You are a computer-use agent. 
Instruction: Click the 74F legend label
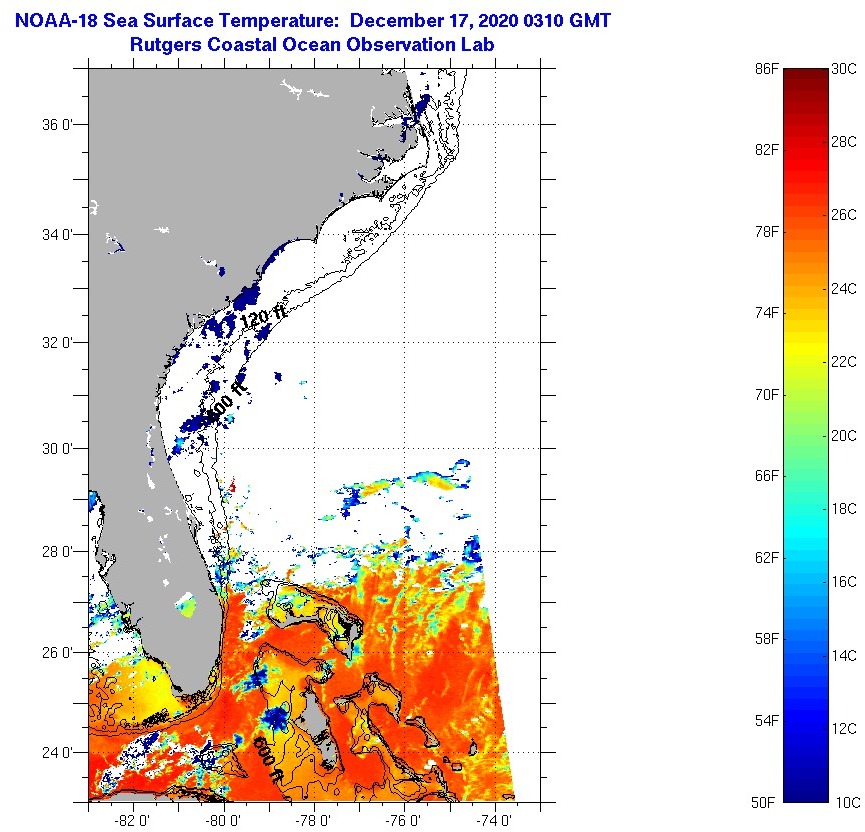pos(766,313)
